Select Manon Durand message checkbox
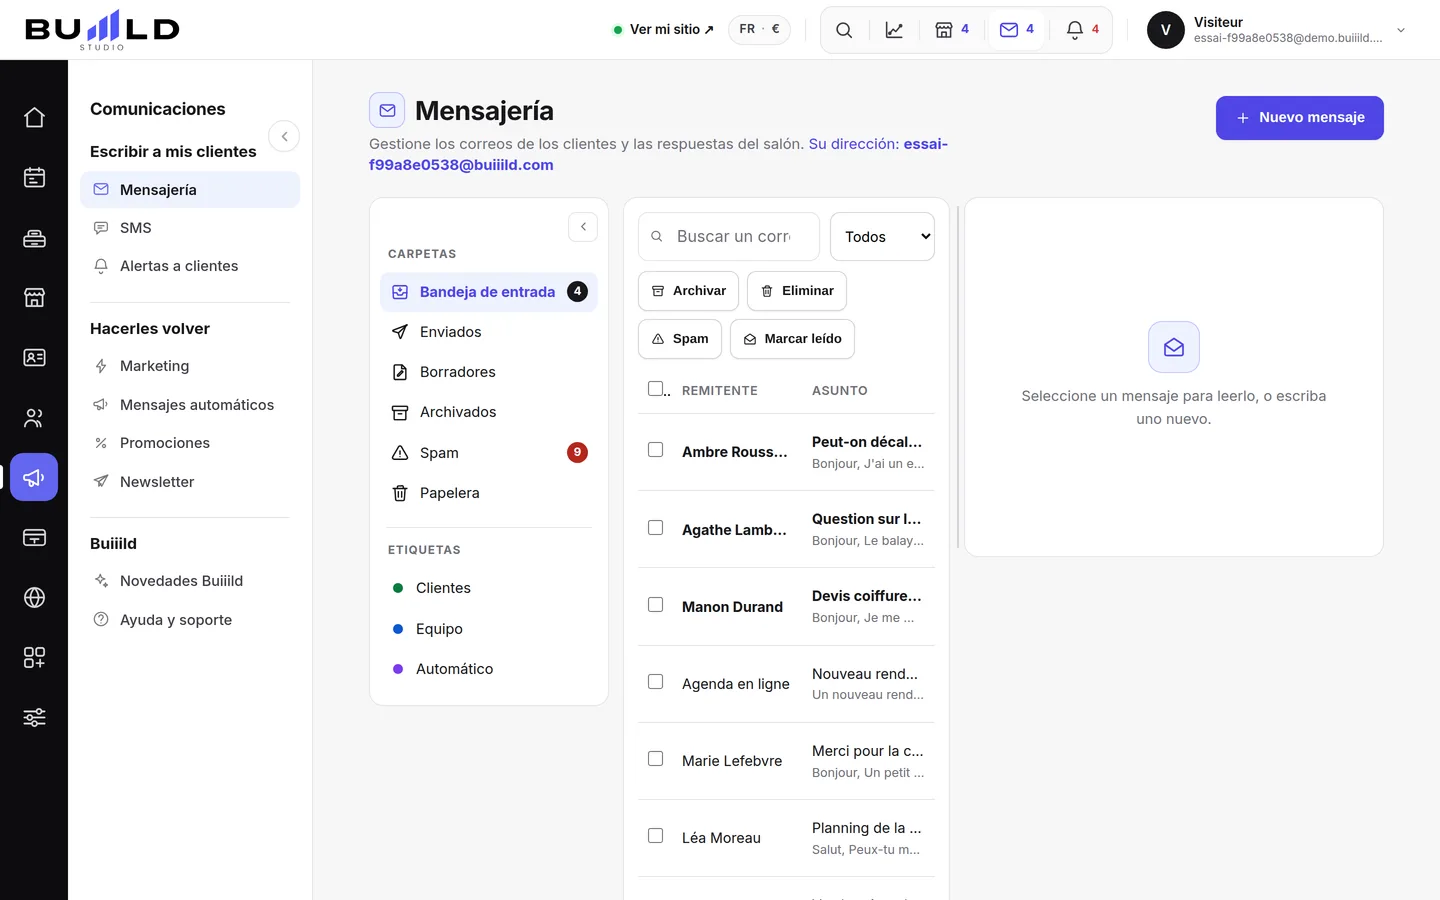Image resolution: width=1440 pixels, height=900 pixels. pyautogui.click(x=656, y=605)
